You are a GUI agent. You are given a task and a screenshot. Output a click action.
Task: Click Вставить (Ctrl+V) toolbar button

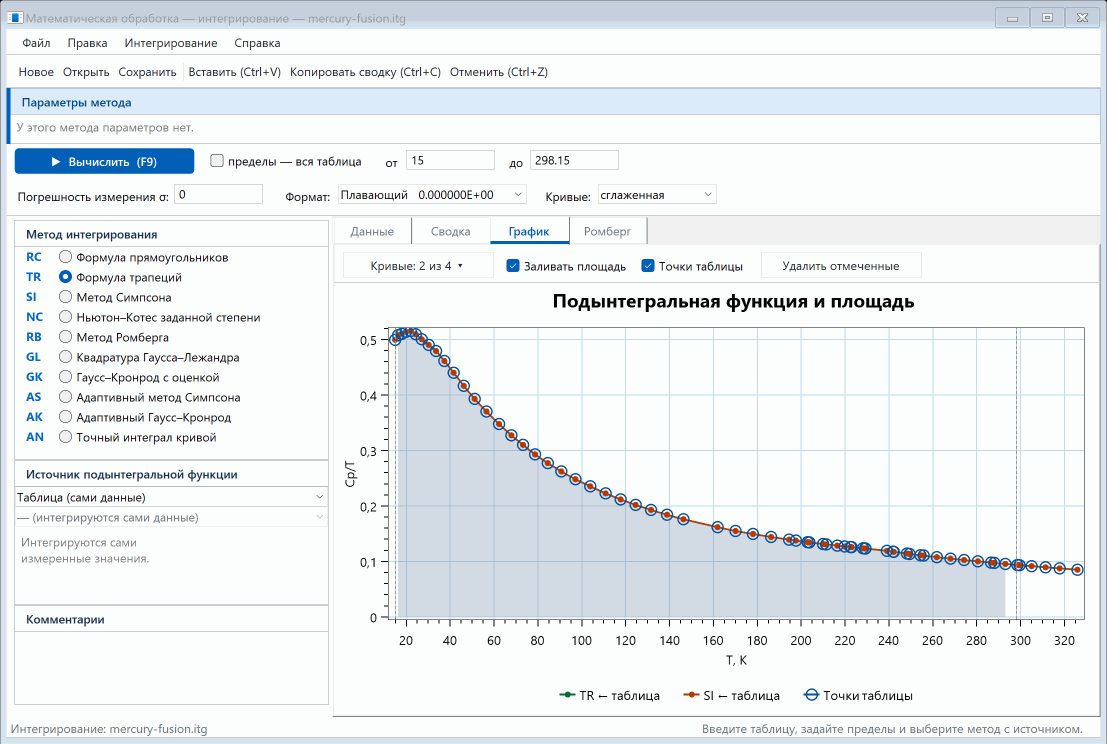click(234, 72)
